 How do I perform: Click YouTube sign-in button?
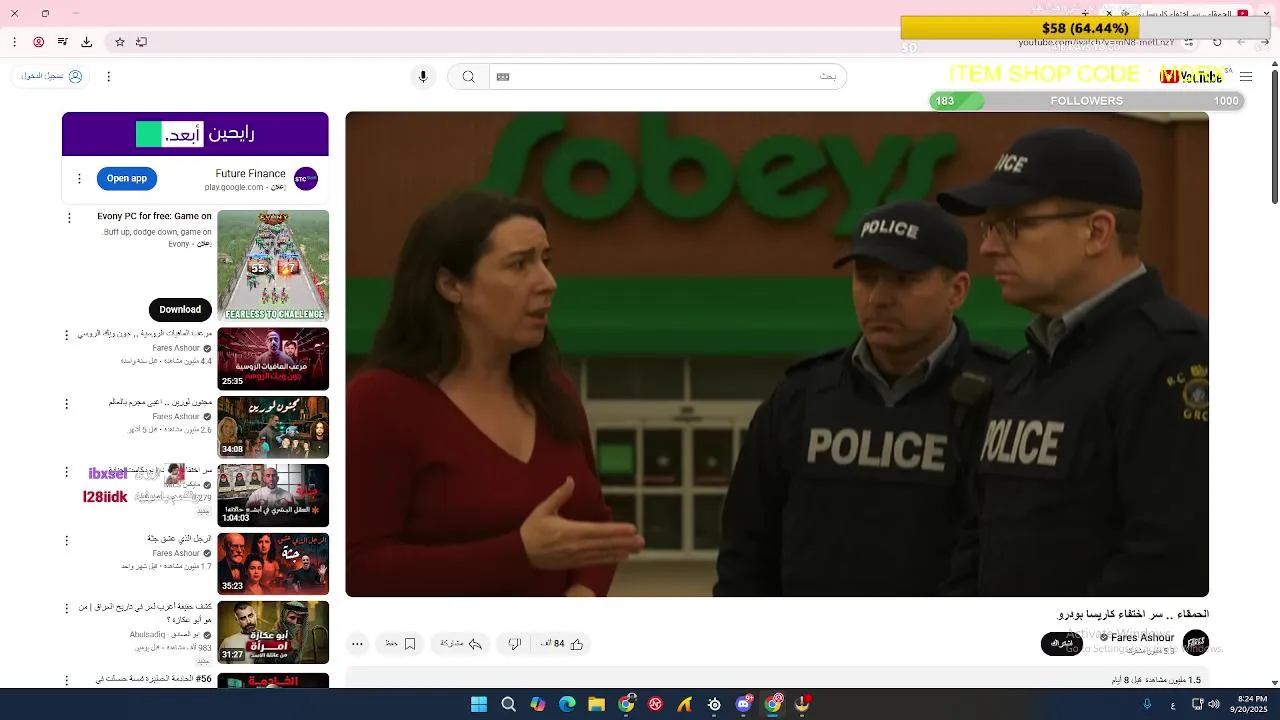pyautogui.click(x=52, y=76)
